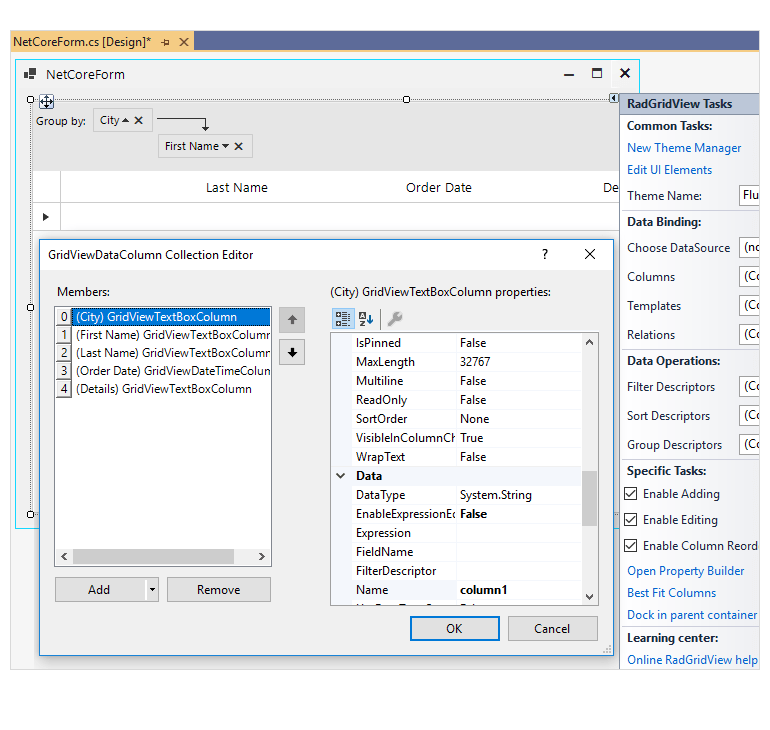Switch property grid to Alphabetical sort
This screenshot has height=730, width=770.
tap(366, 319)
